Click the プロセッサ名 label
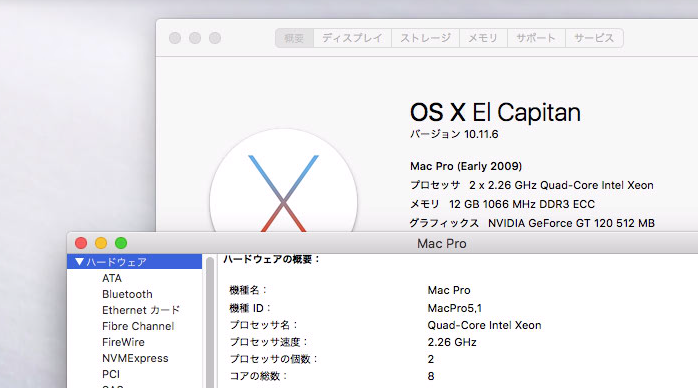698x388 pixels. click(264, 325)
